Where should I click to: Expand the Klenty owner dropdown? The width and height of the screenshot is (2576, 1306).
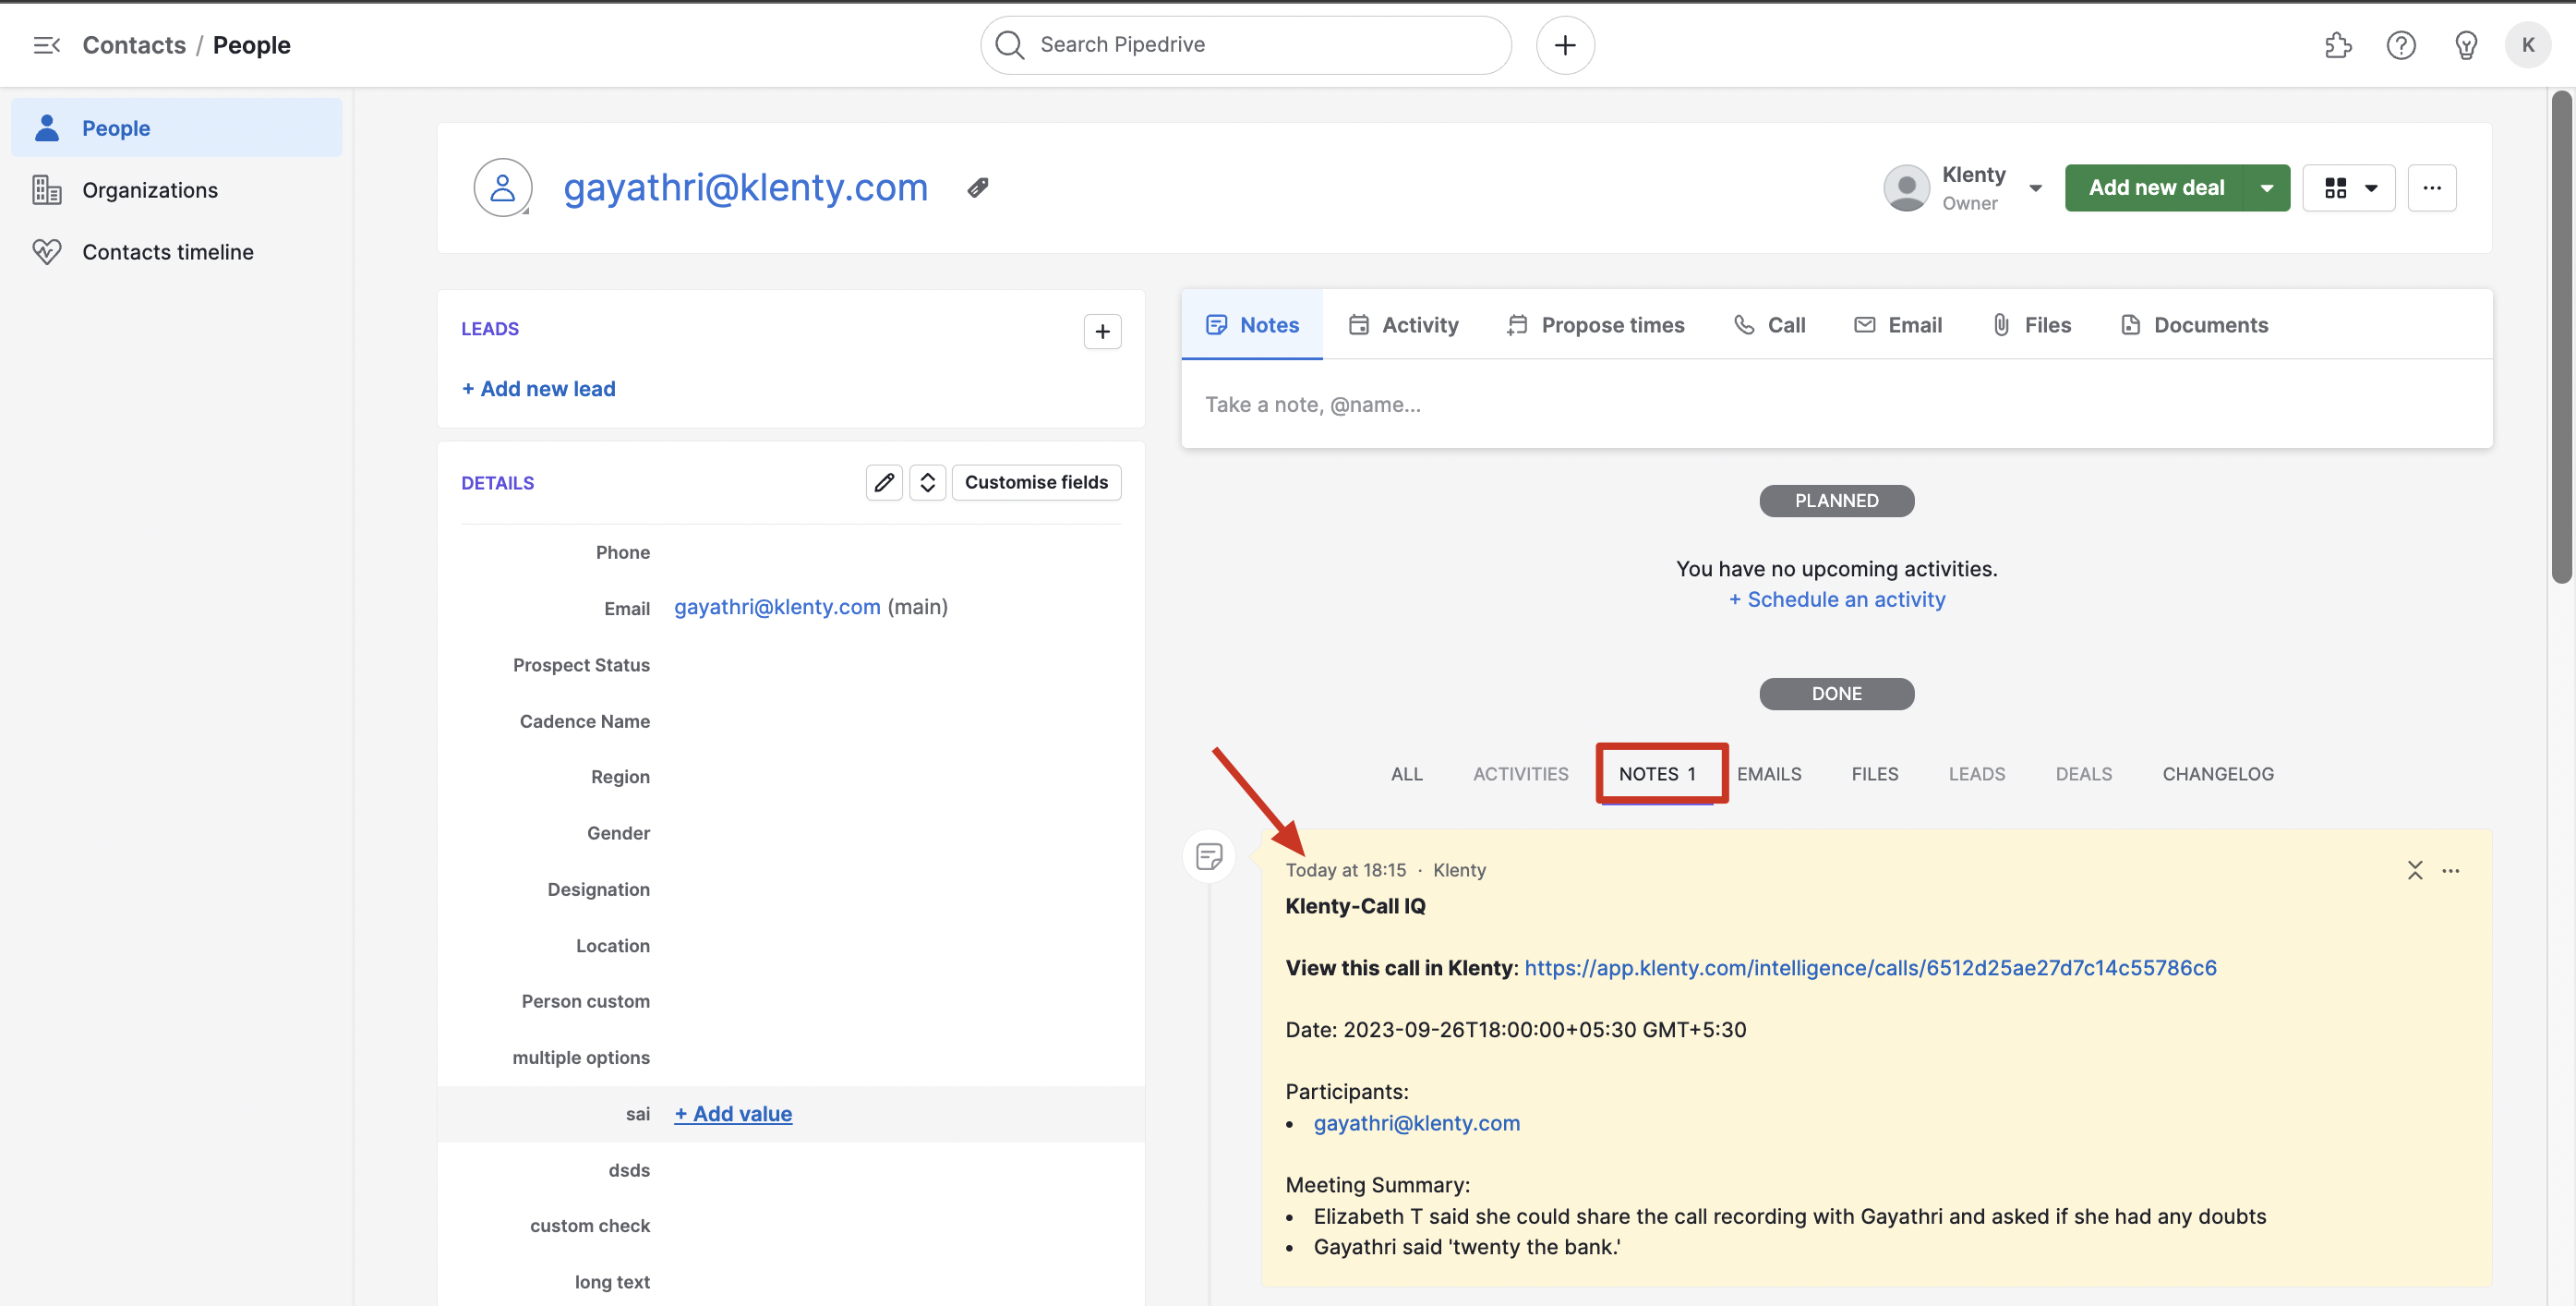[2034, 188]
